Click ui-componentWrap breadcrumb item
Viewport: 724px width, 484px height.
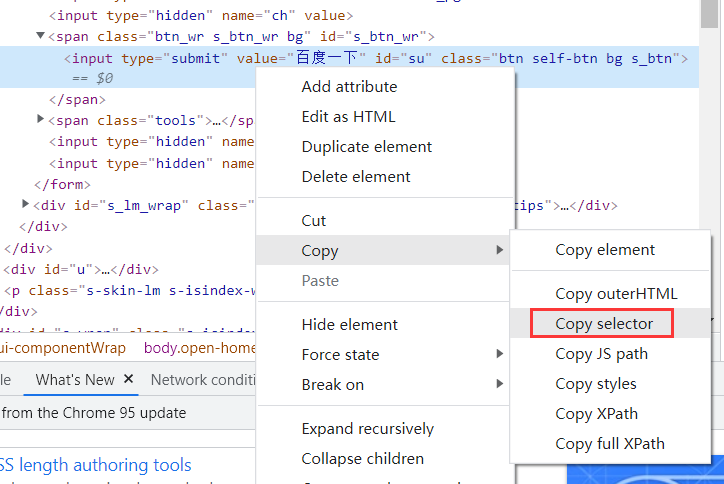pyautogui.click(x=63, y=348)
